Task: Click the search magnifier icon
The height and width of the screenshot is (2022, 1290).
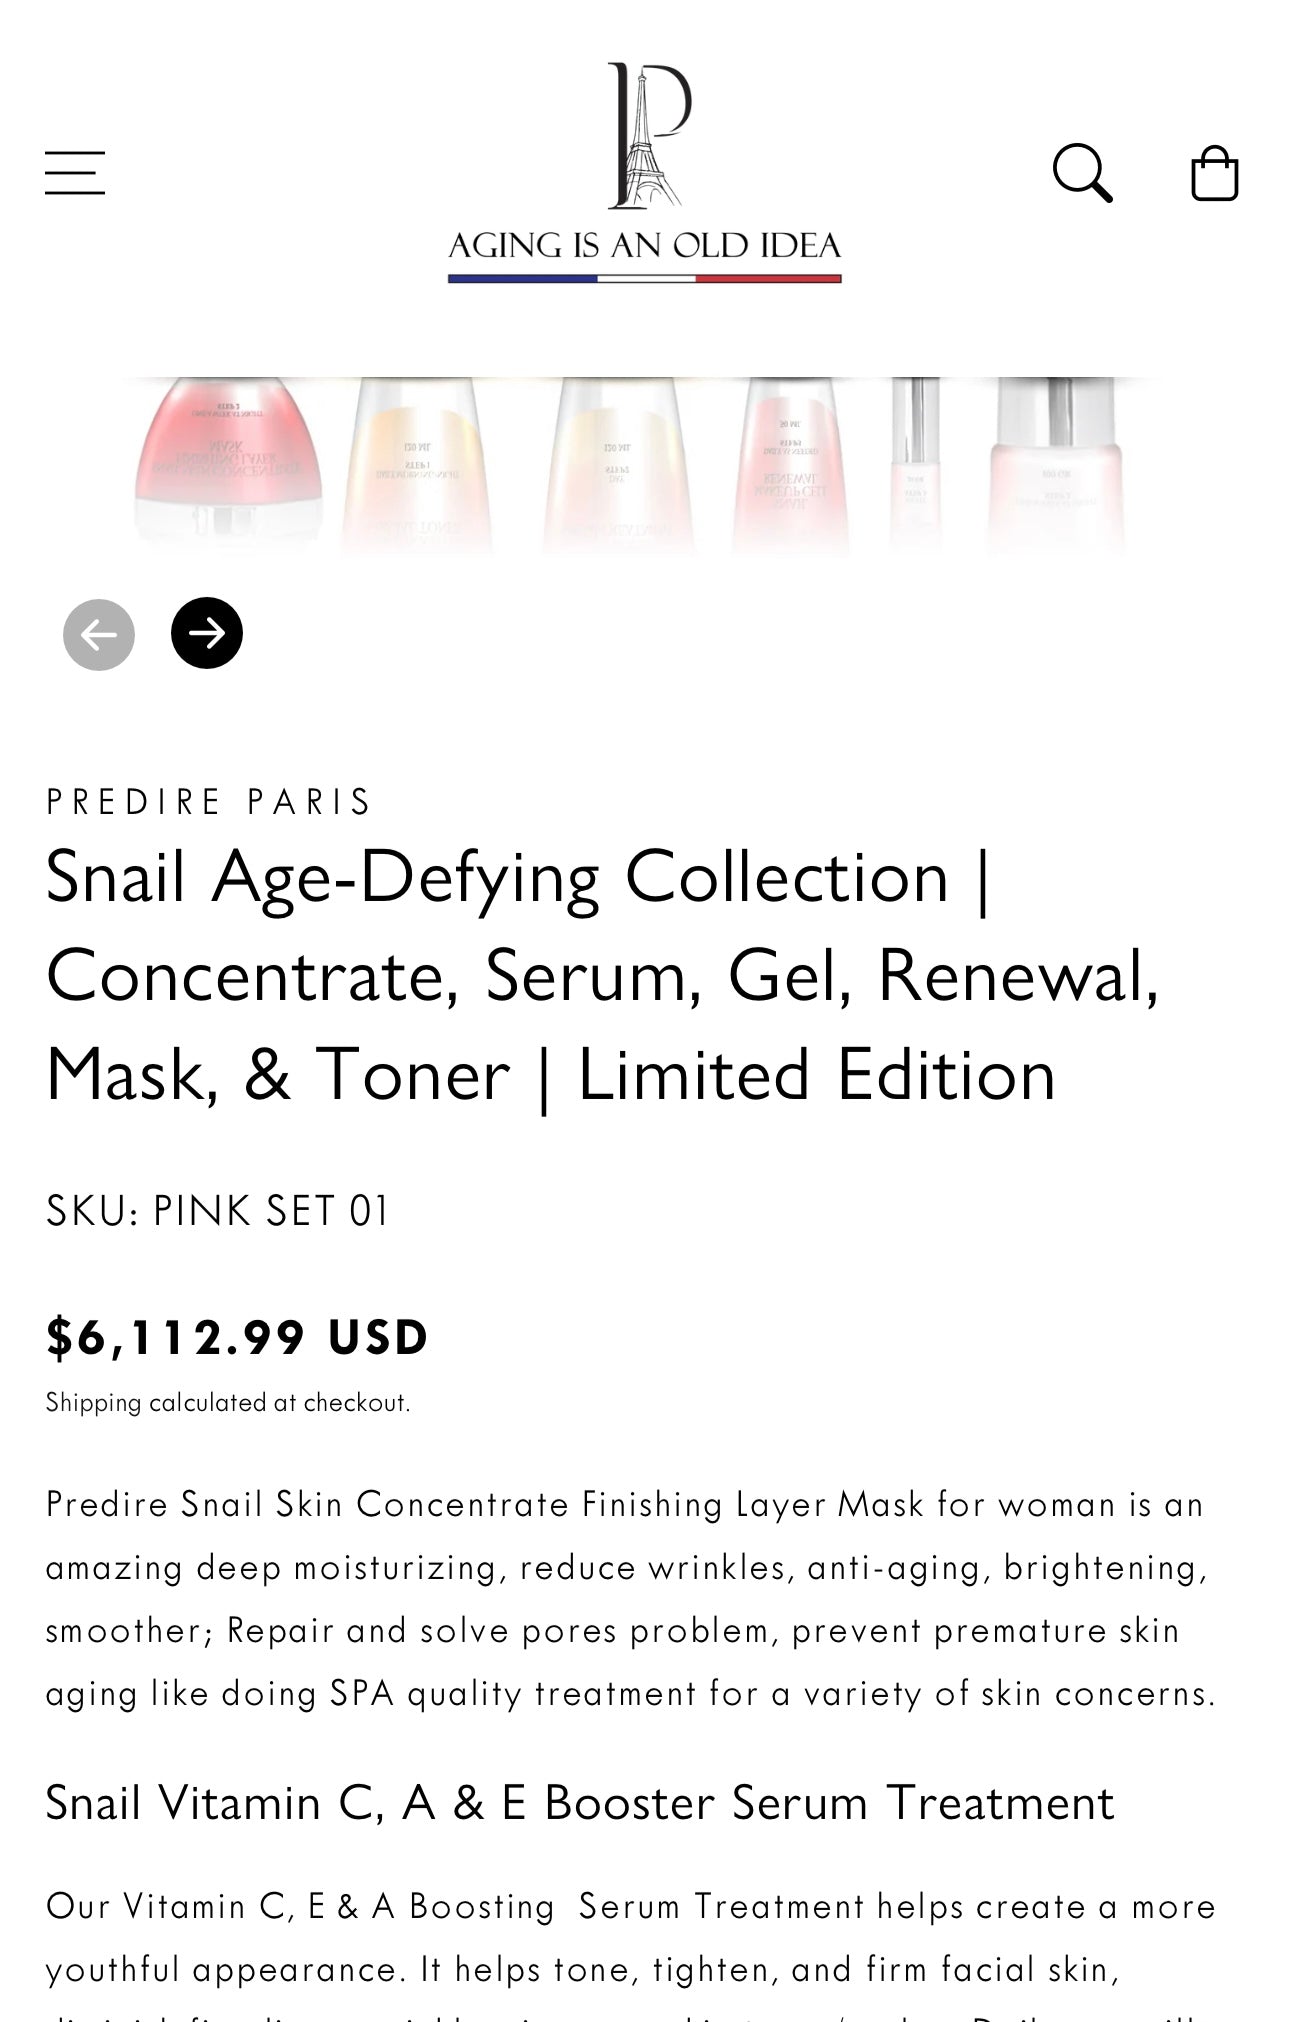Action: coord(1082,173)
